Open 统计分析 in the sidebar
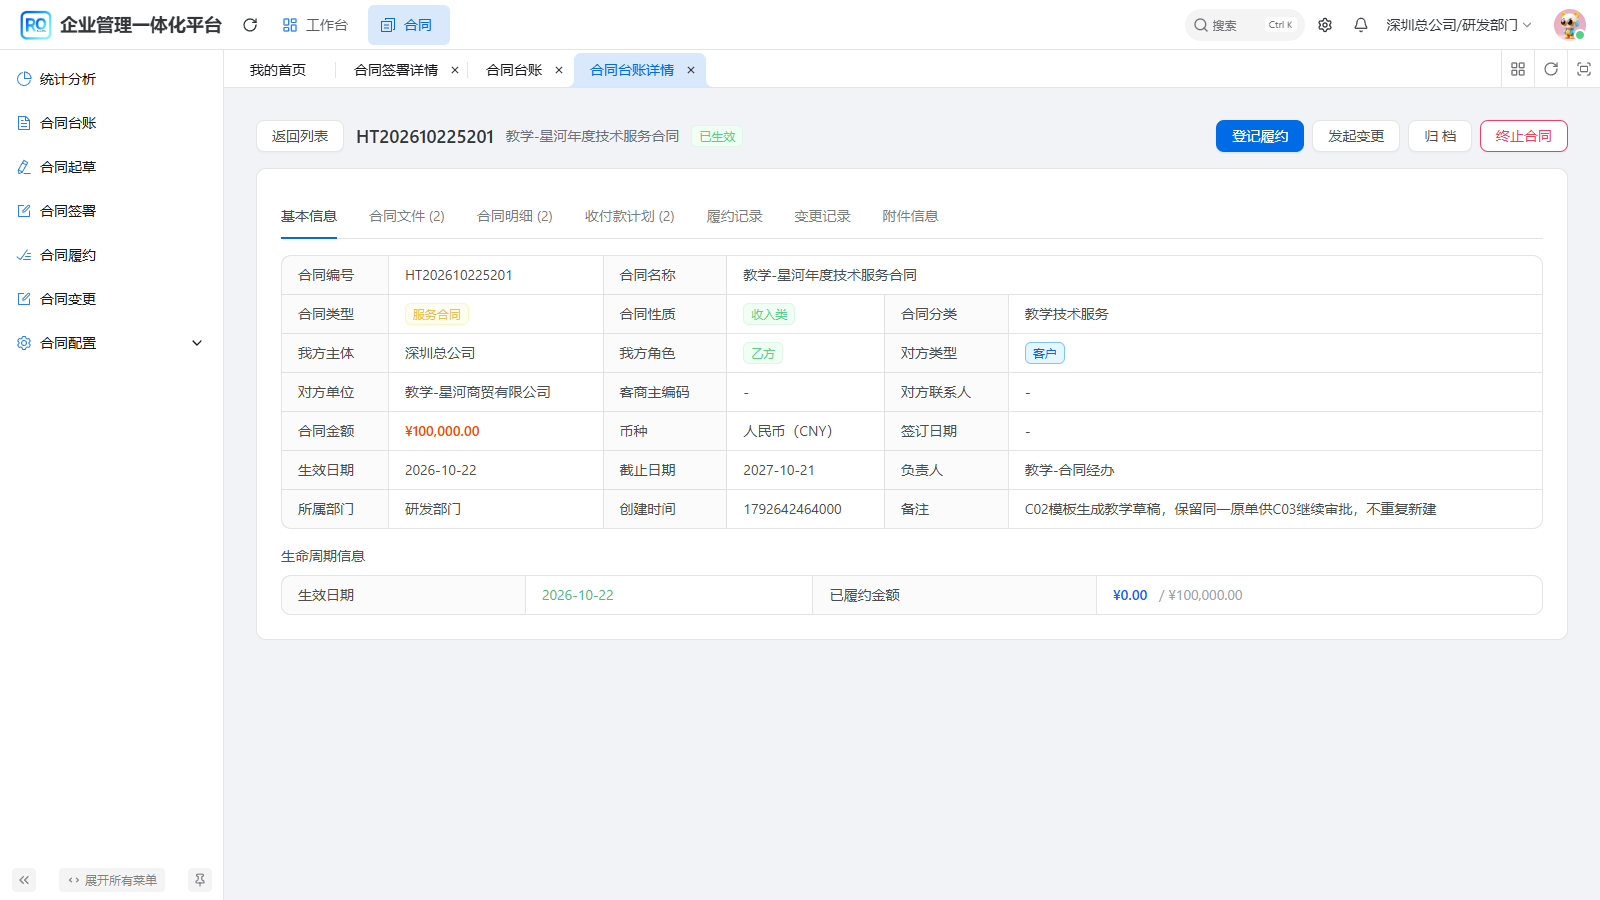 pyautogui.click(x=111, y=79)
